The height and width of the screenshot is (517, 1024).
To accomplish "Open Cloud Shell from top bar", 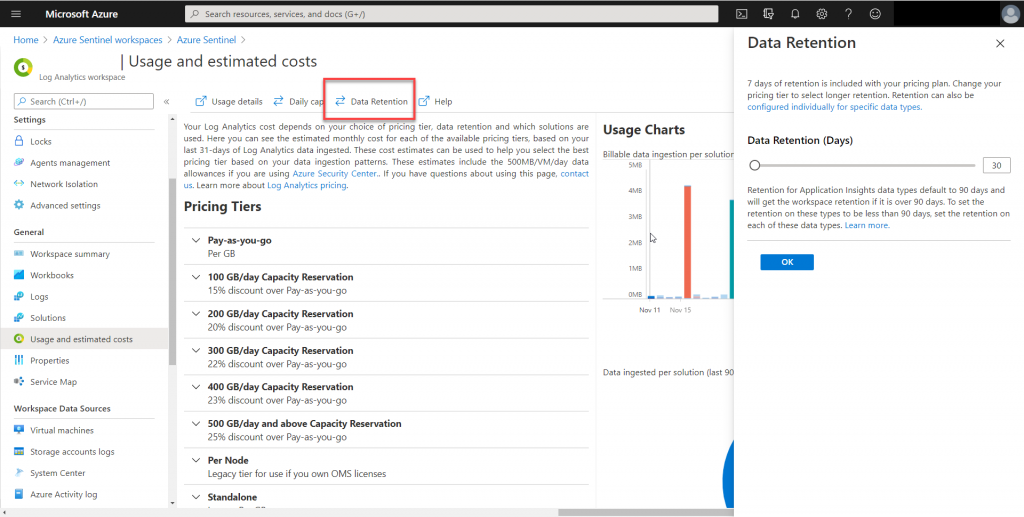I will [x=741, y=14].
